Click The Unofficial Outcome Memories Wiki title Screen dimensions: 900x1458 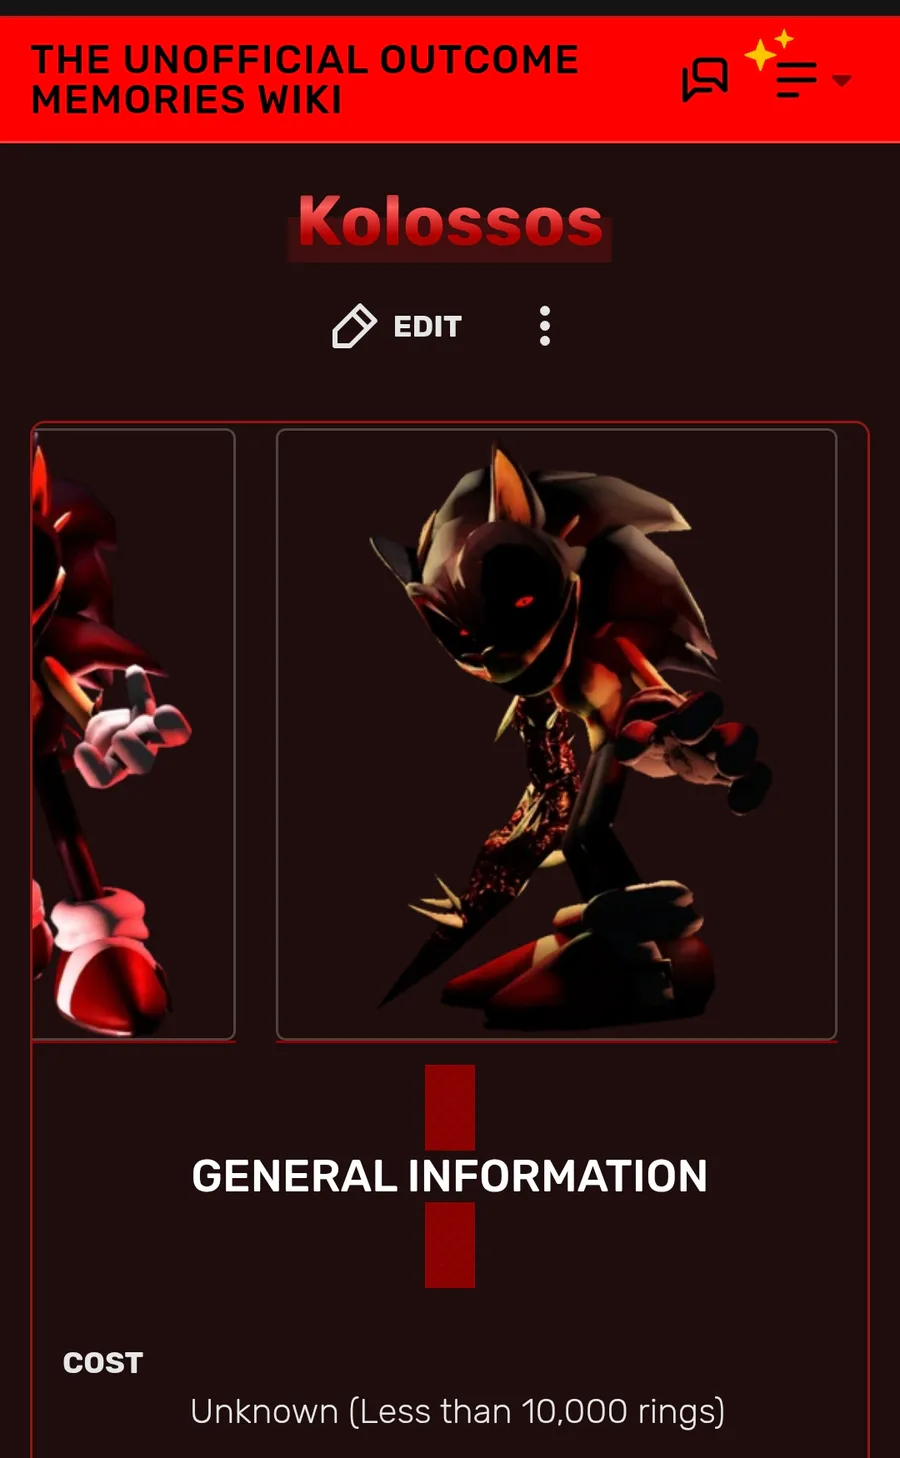pos(304,79)
